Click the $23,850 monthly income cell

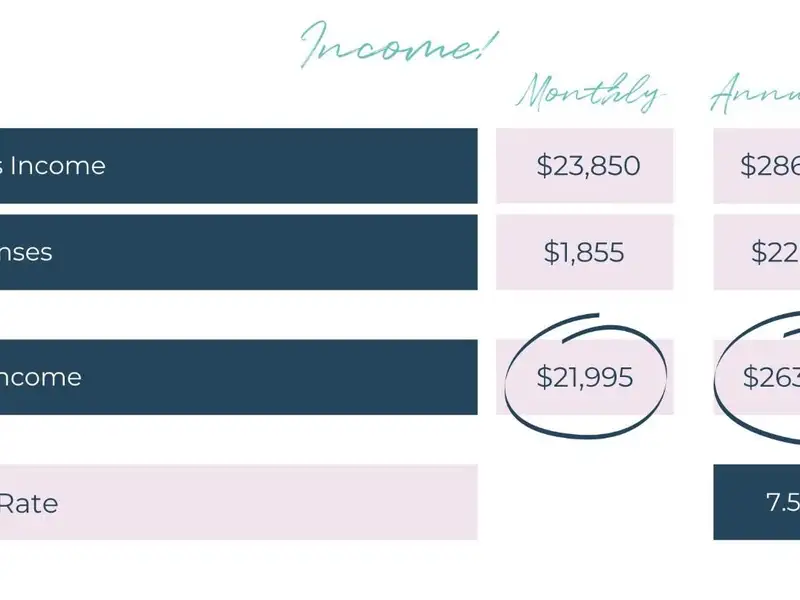pyautogui.click(x=585, y=166)
